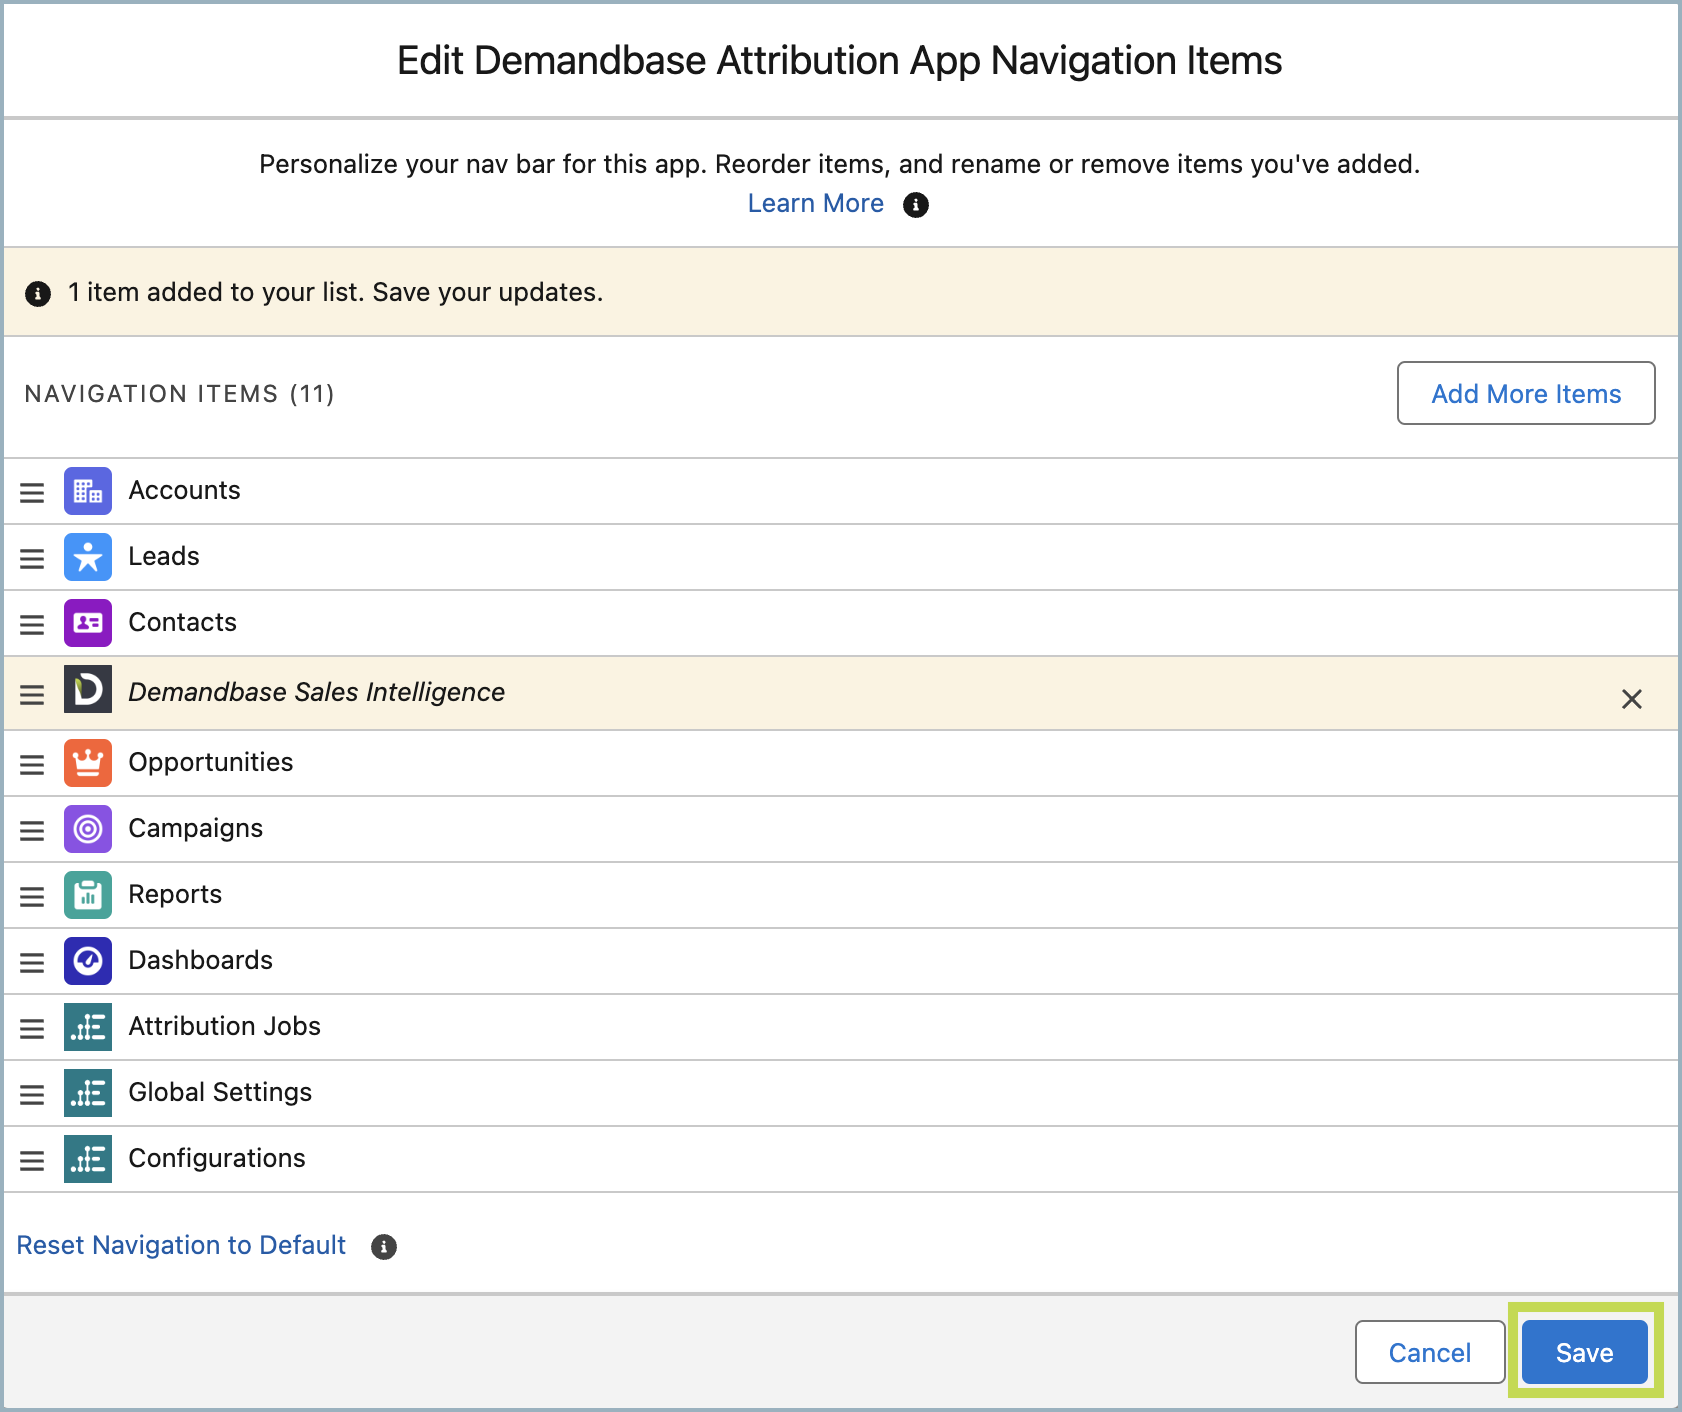Select the Opportunities item label

[211, 762]
